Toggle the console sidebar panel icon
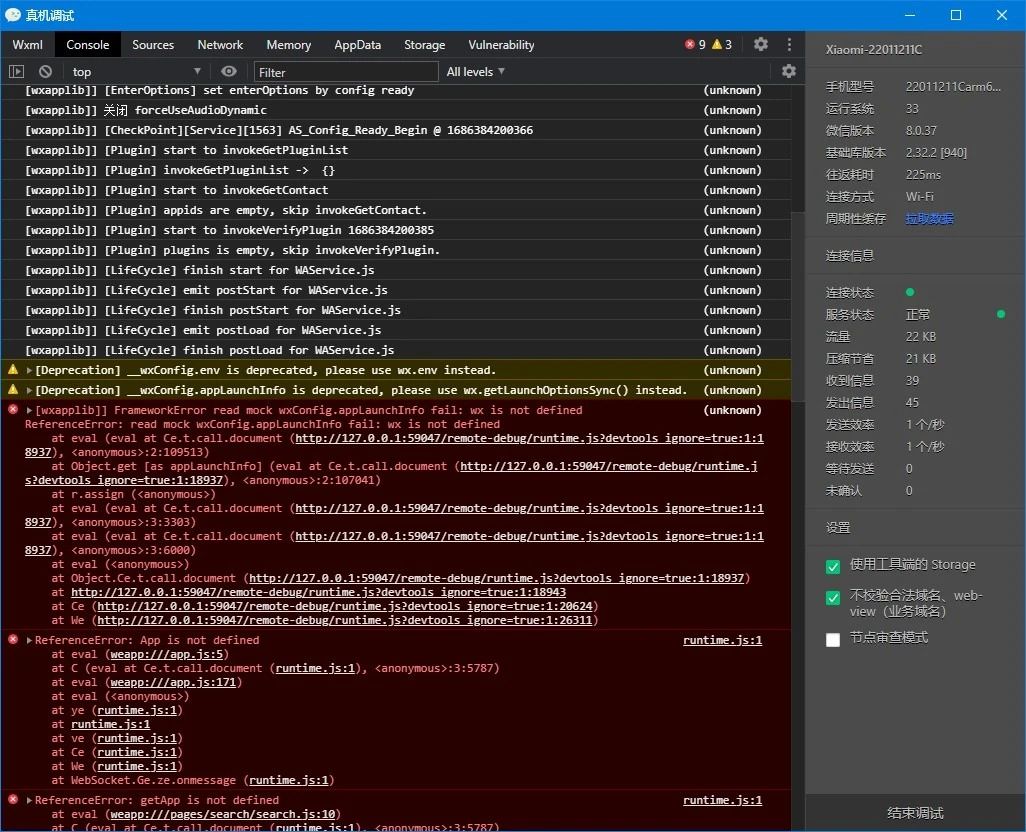Viewport: 1026px width, 832px height. point(16,72)
